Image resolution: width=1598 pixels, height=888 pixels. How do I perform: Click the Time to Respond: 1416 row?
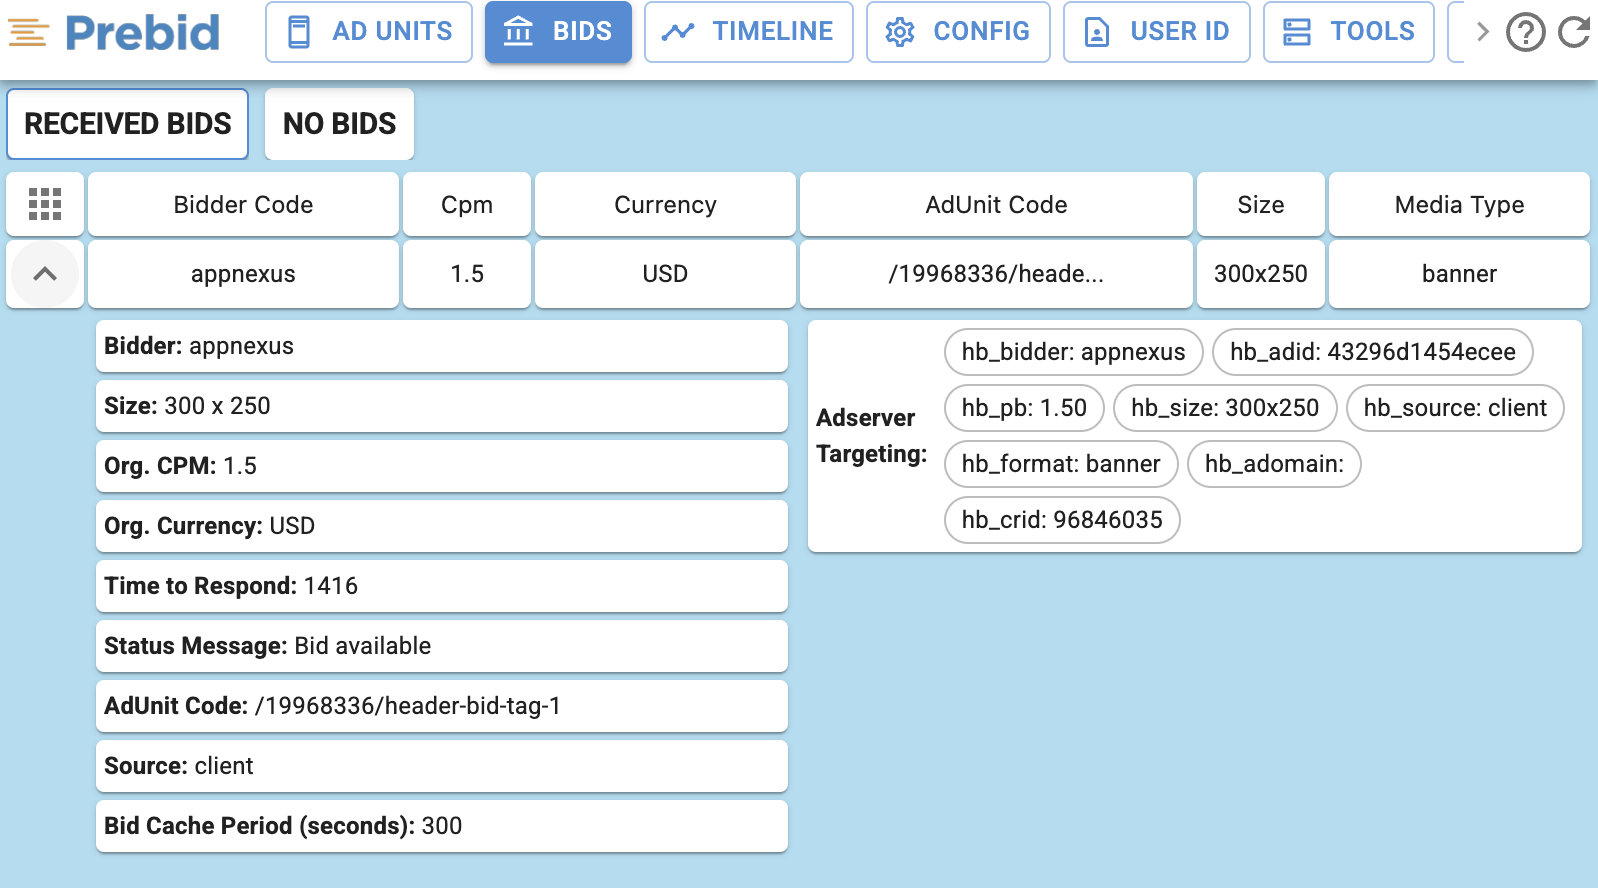(x=442, y=586)
